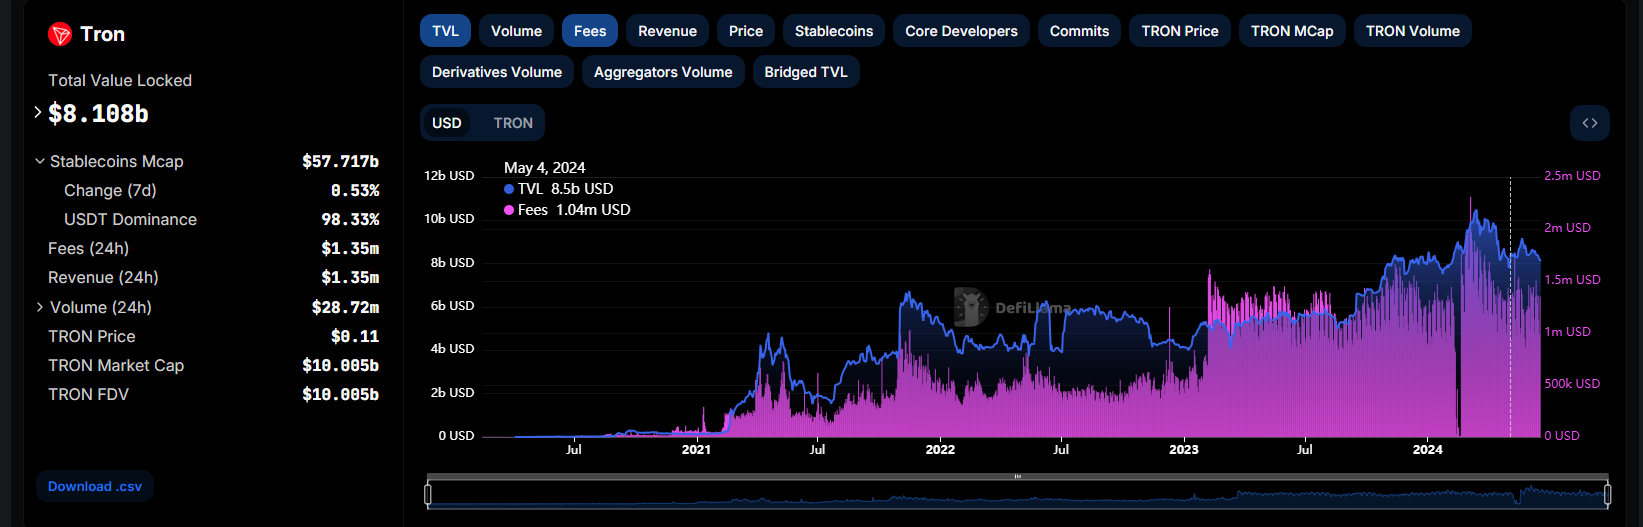Toggle the TRON Price metric
The height and width of the screenshot is (527, 1643).
pyautogui.click(x=1180, y=31)
